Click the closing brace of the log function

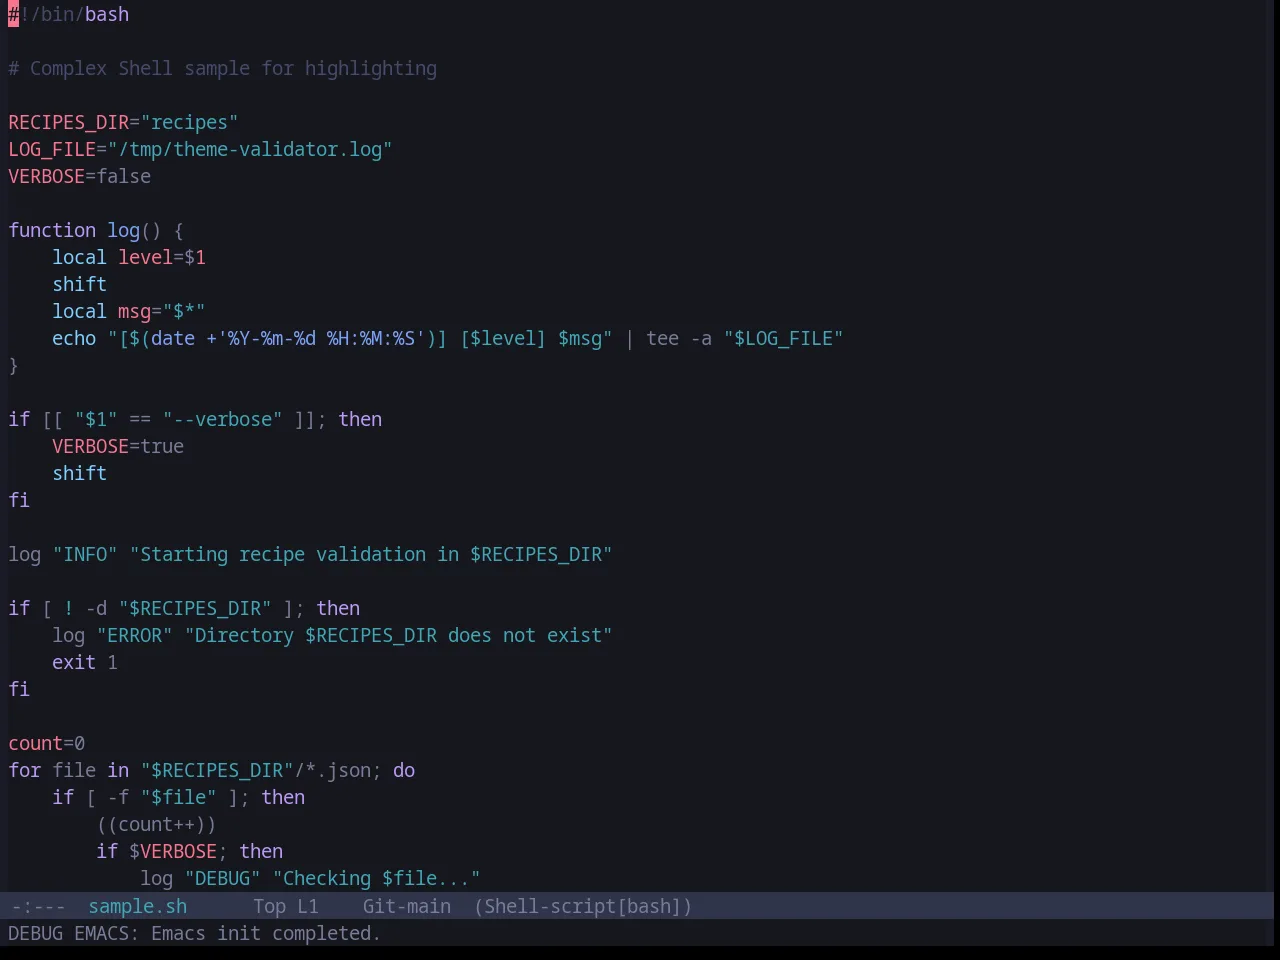[x=13, y=365]
